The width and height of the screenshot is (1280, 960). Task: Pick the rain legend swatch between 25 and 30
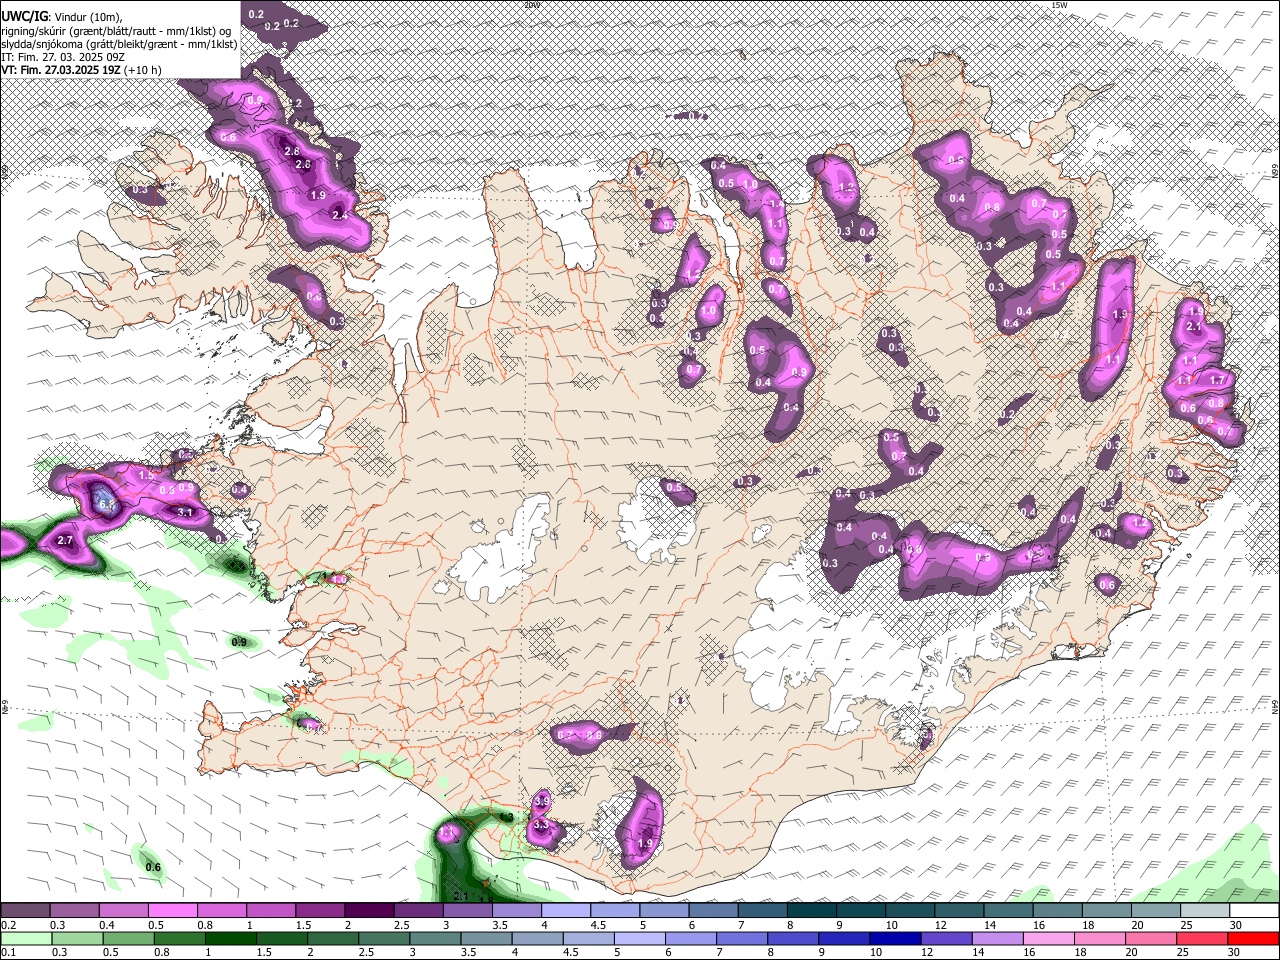pyautogui.click(x=1202, y=938)
